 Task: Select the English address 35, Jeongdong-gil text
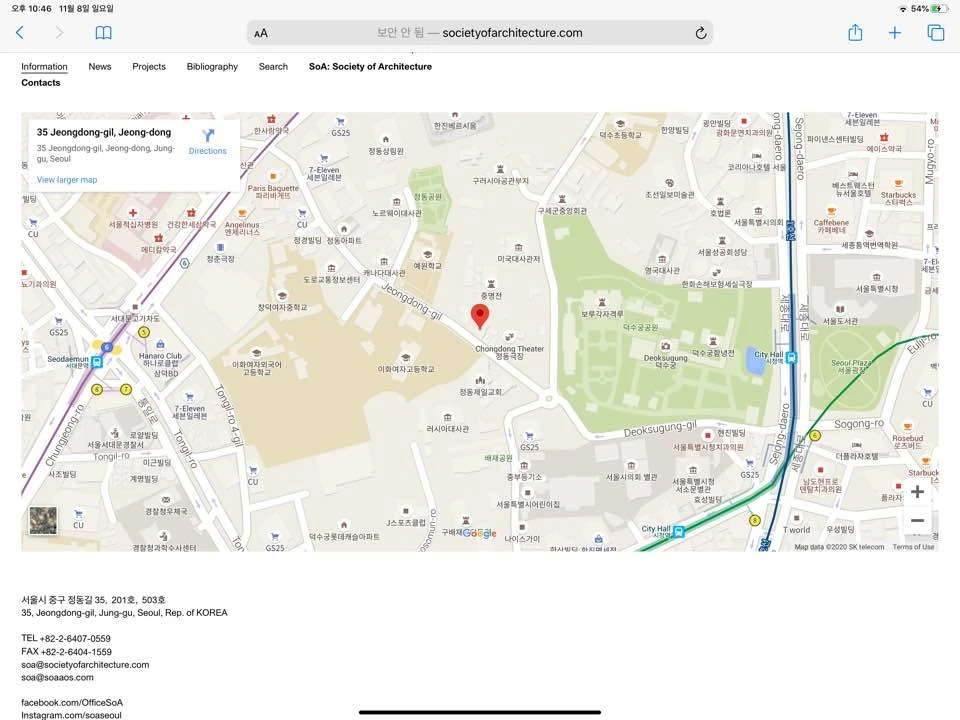click(124, 612)
